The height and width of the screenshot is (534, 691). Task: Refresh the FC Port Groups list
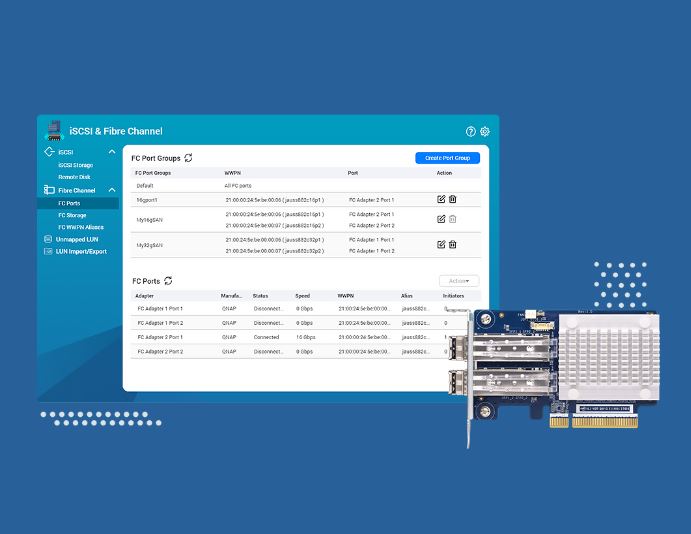189,158
